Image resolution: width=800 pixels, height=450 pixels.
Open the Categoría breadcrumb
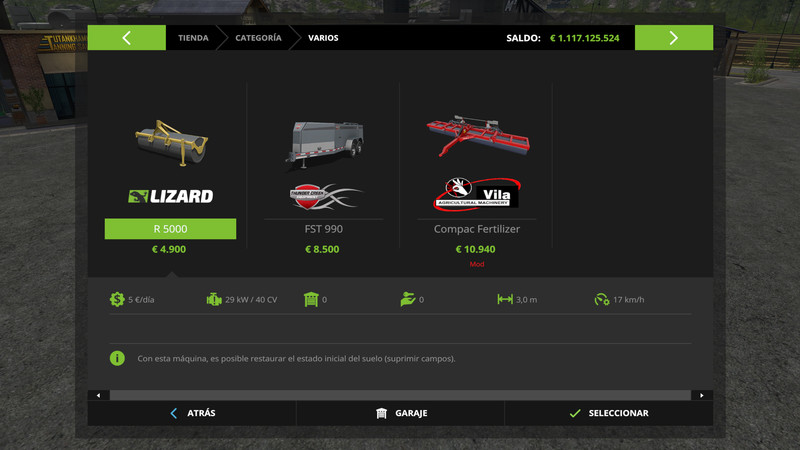(x=258, y=38)
